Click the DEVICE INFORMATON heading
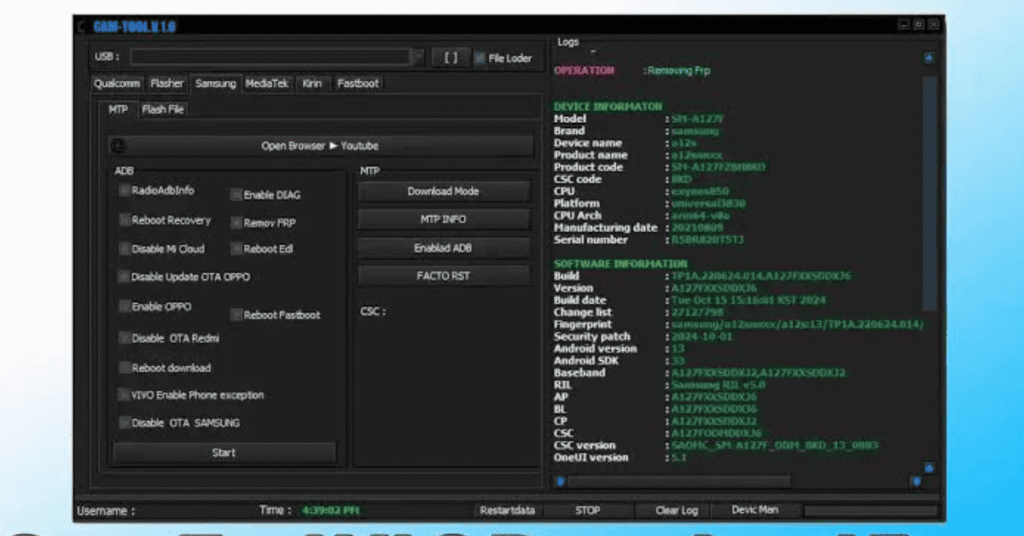 [x=608, y=106]
